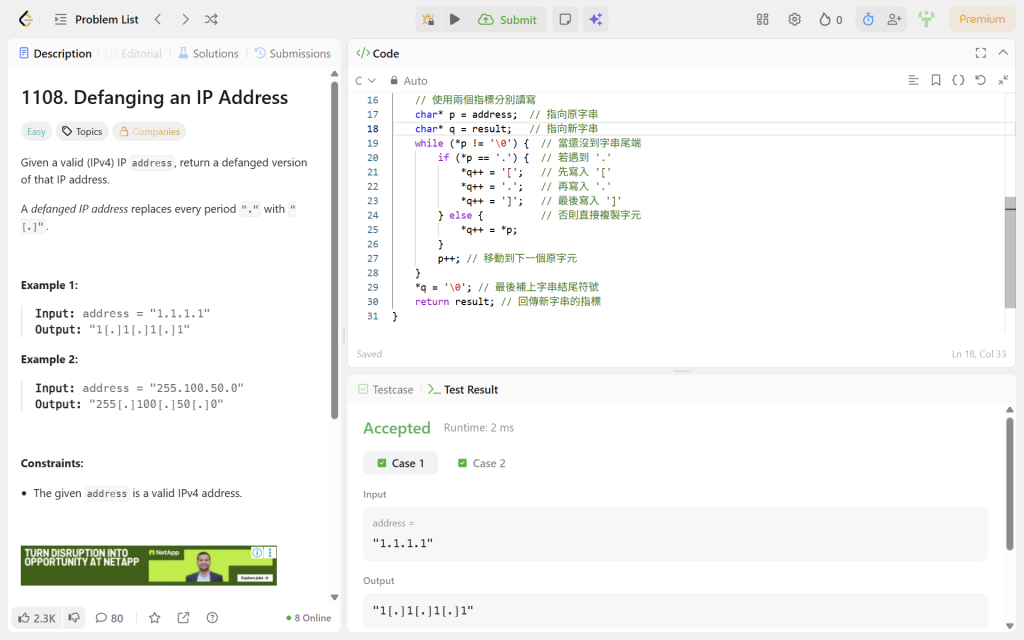Viewport: 1024px width, 640px height.
Task: Go to the previous problem arrow
Action: pyautogui.click(x=158, y=20)
